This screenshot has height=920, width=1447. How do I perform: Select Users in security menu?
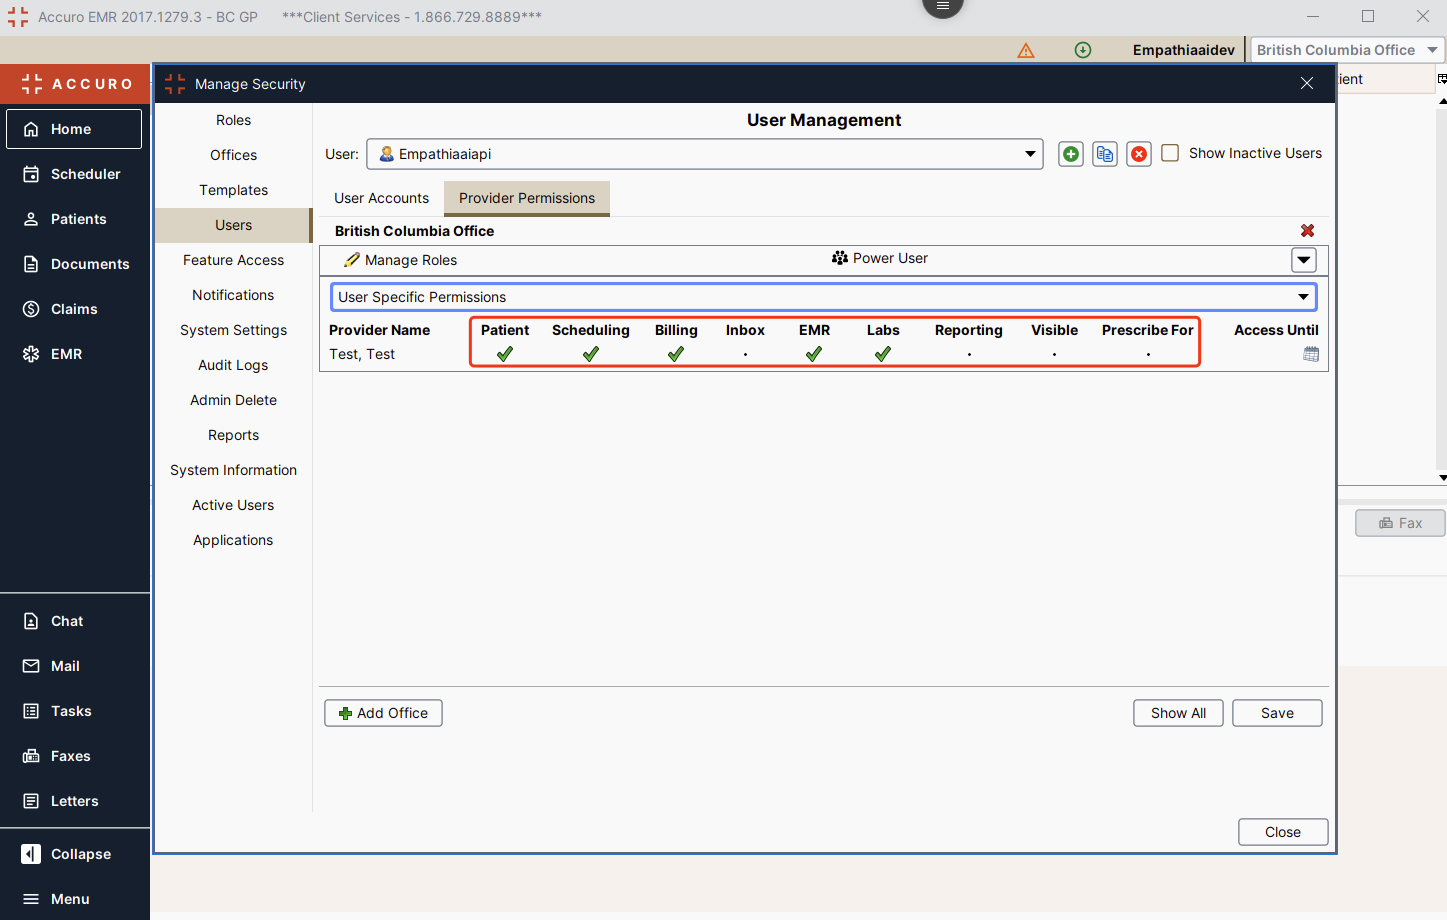coord(233,225)
